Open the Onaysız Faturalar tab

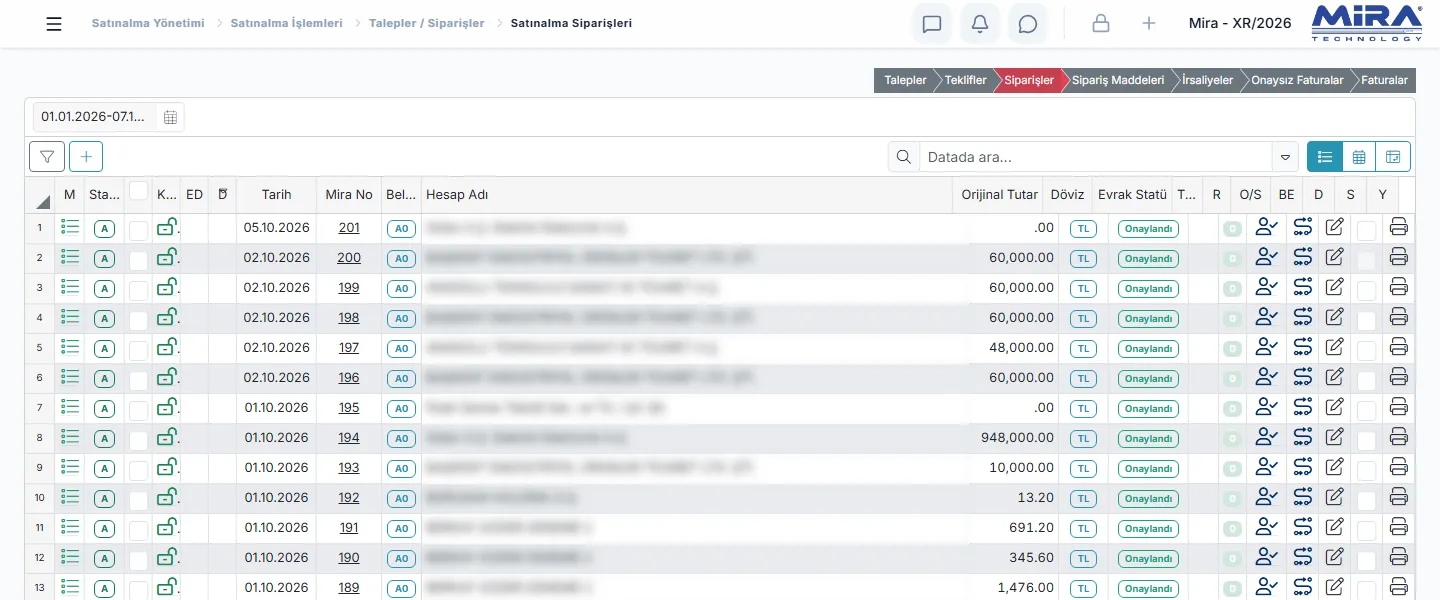[1297, 80]
